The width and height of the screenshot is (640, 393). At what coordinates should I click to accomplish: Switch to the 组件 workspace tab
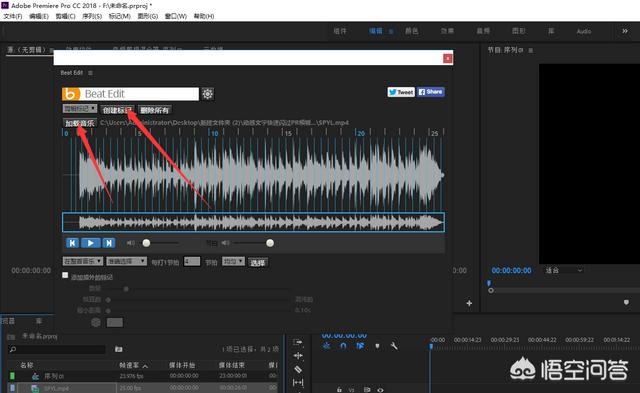pos(340,31)
